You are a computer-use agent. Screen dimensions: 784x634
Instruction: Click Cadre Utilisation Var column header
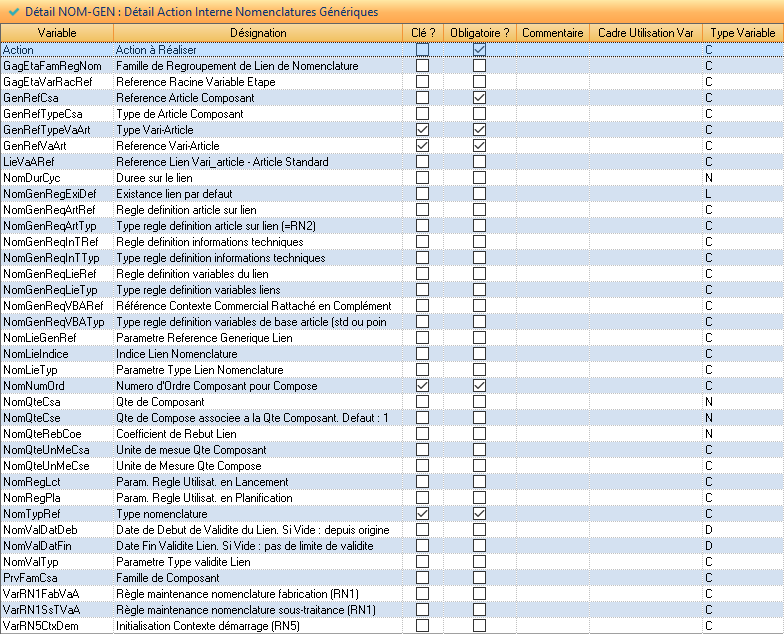(645, 33)
